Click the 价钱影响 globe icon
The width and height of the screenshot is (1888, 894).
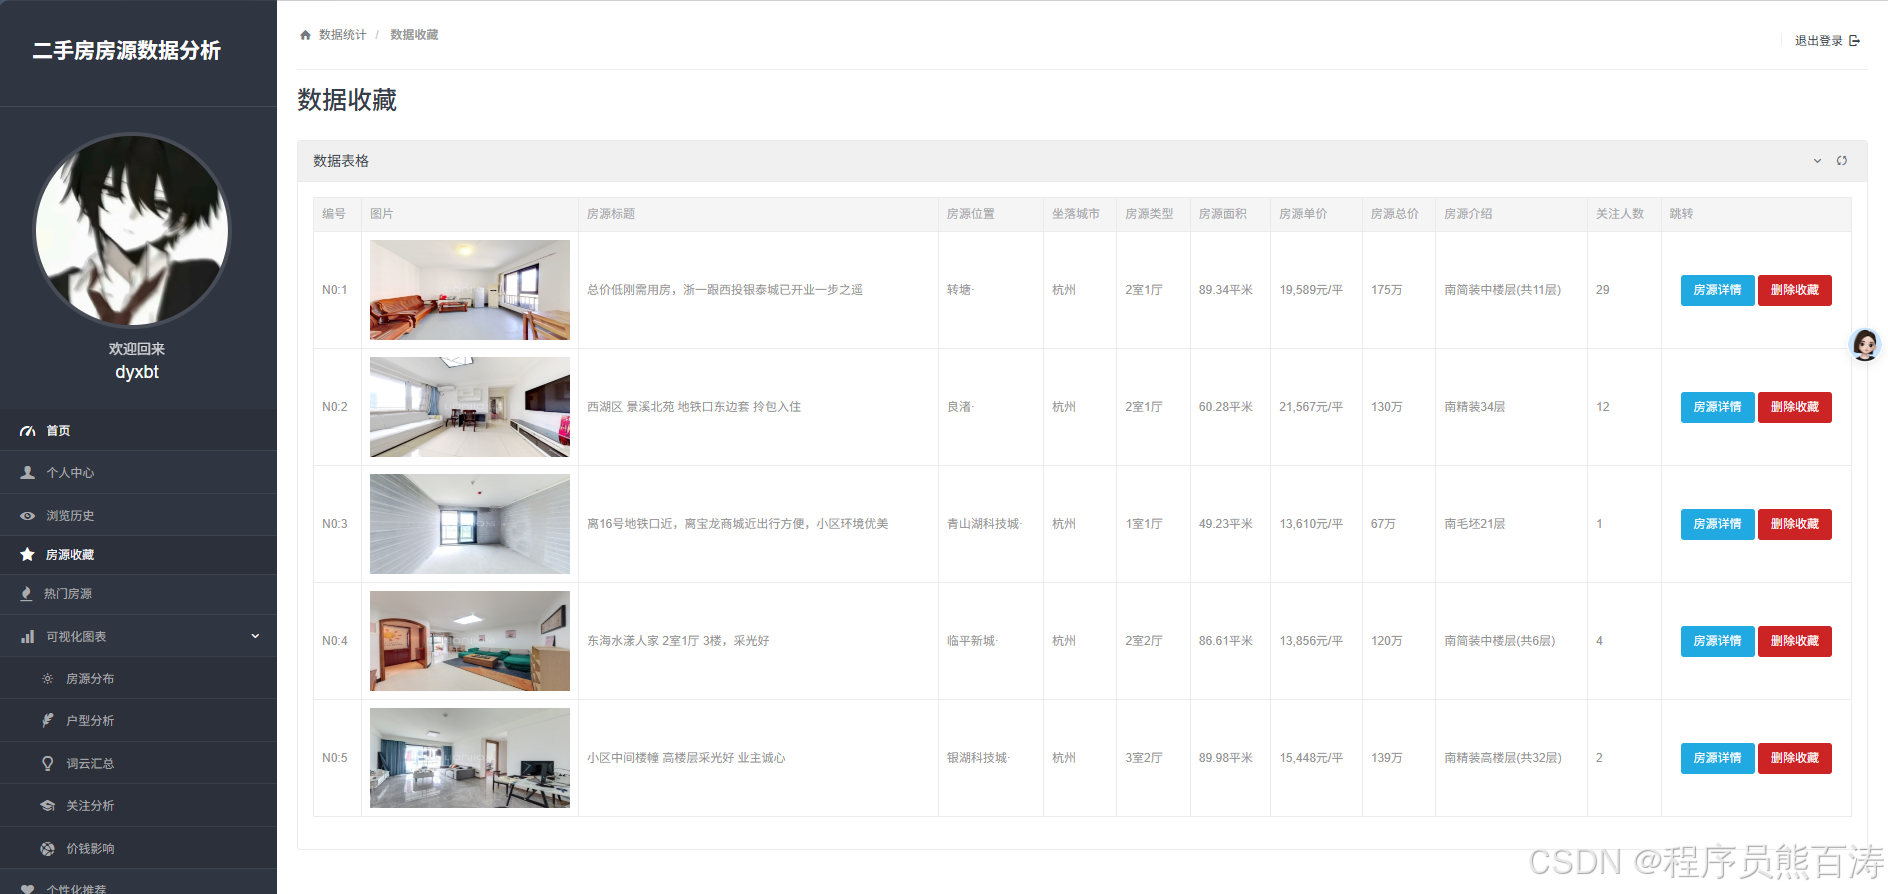47,849
